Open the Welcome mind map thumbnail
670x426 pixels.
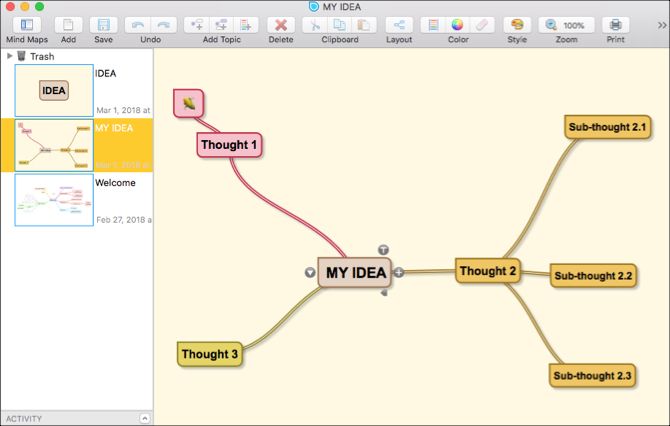click(x=54, y=200)
